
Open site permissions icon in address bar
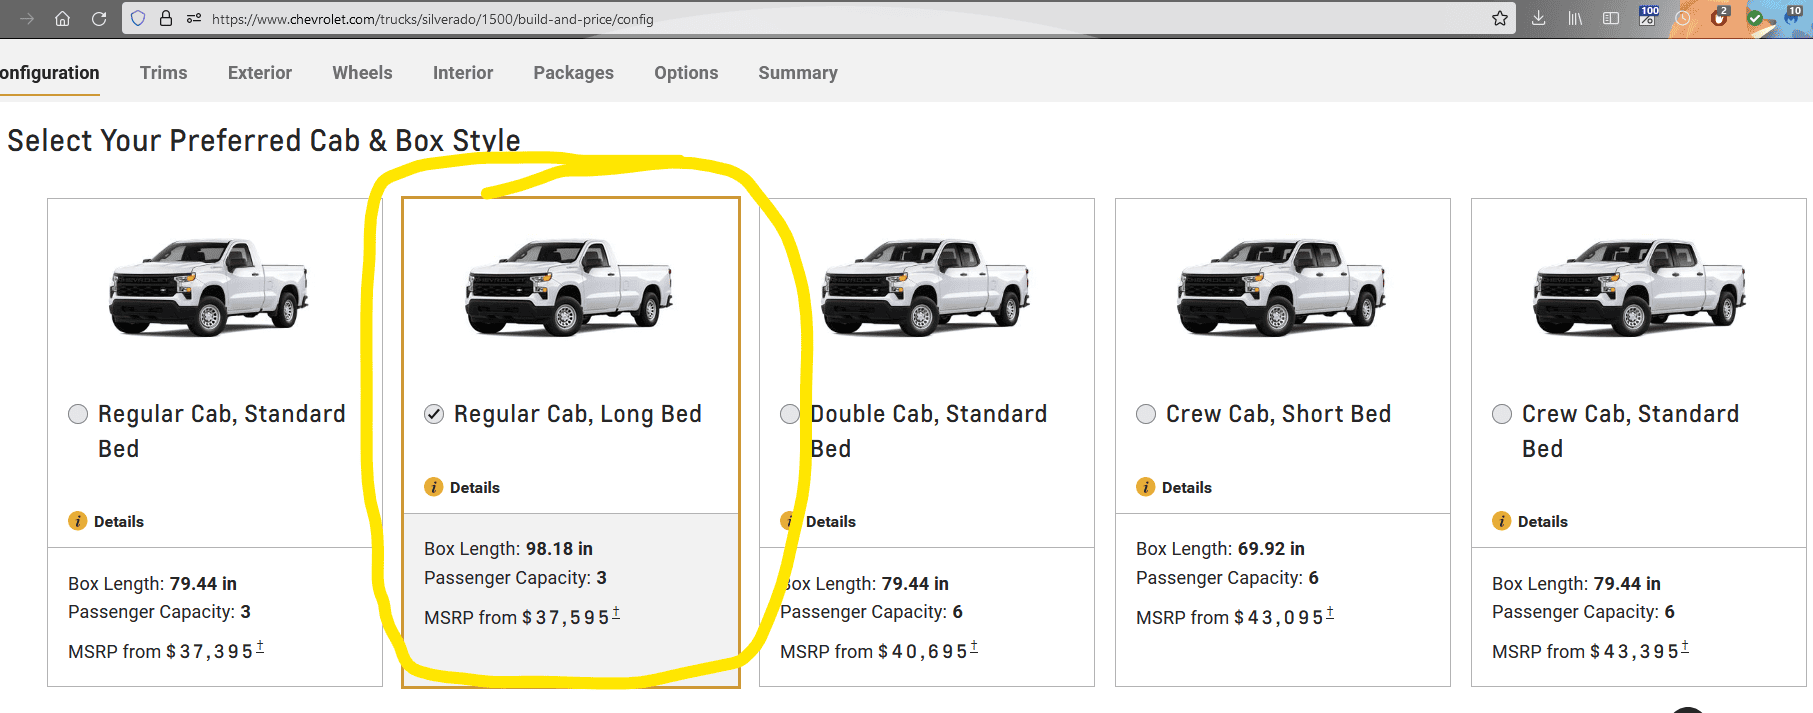194,18
